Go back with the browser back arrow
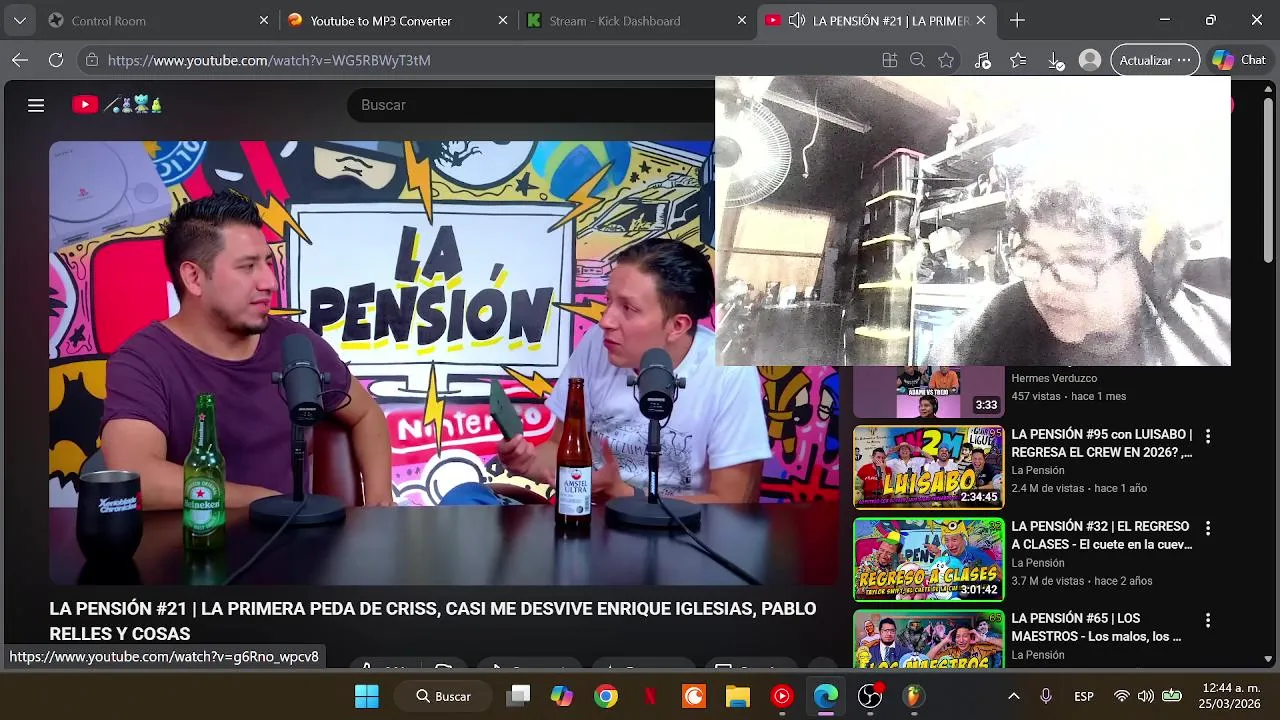Image resolution: width=1280 pixels, height=720 pixels. (x=20, y=60)
